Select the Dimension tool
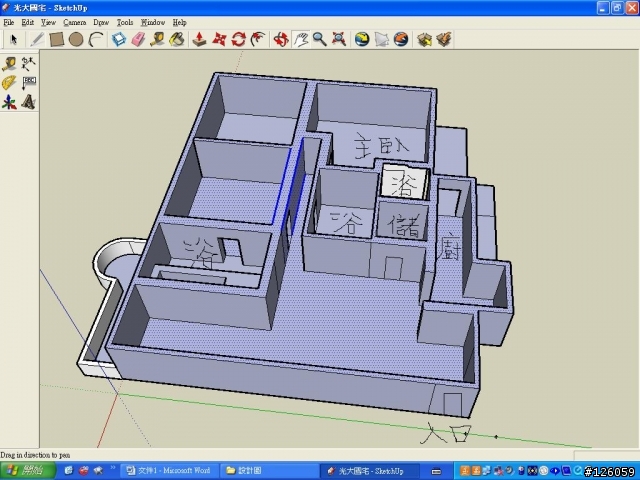This screenshot has height=480, width=640. [29, 64]
